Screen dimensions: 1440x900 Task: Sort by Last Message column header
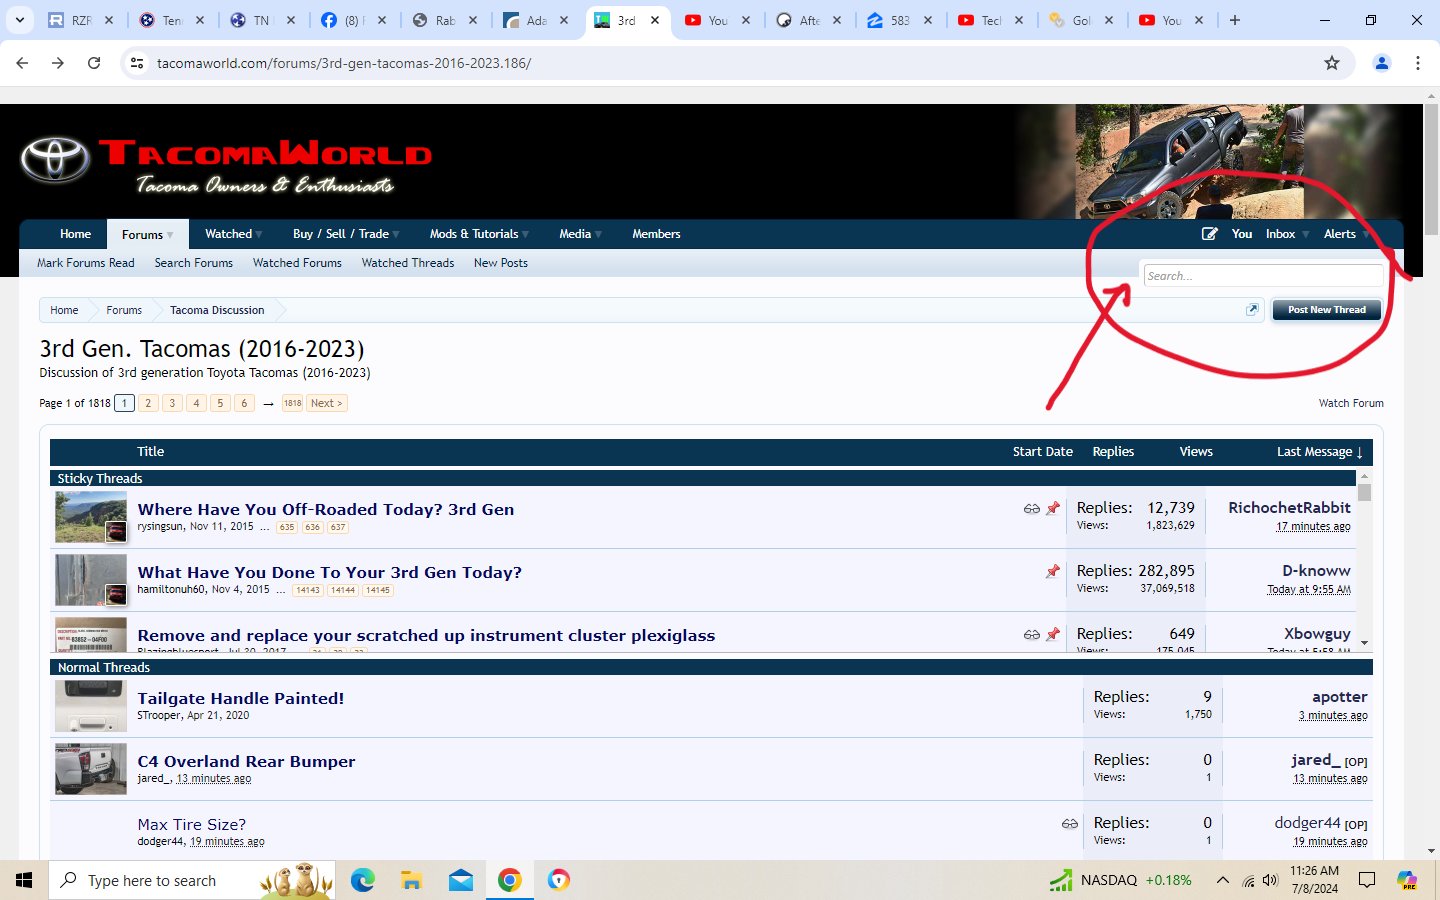point(1320,452)
